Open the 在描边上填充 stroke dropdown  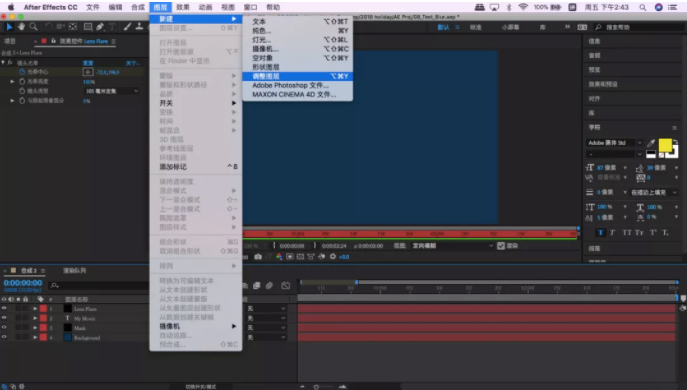pos(654,192)
